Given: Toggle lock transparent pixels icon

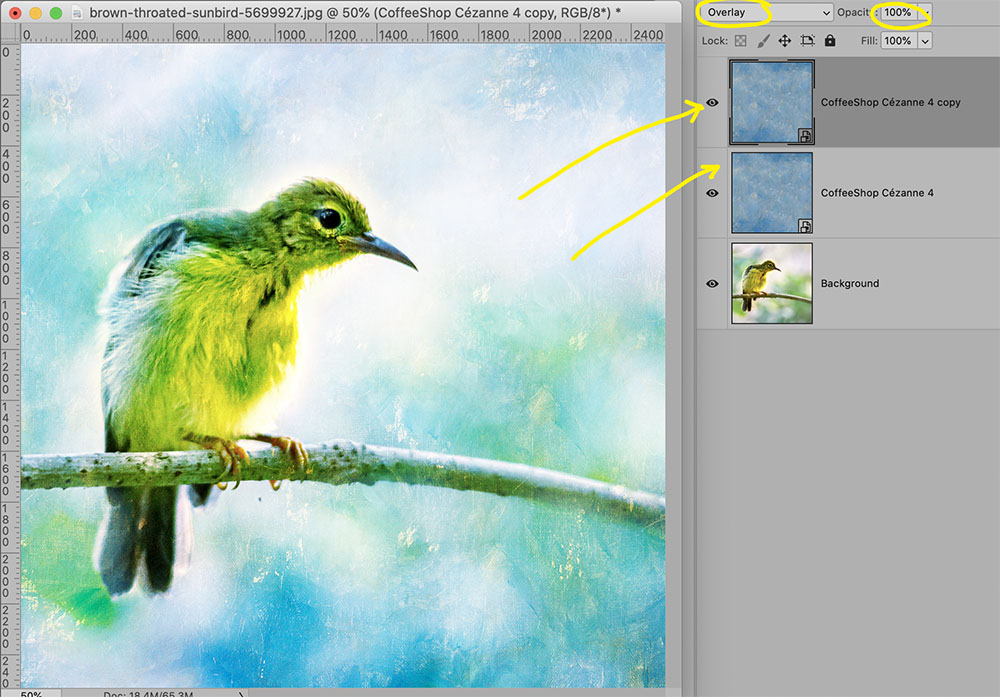Looking at the screenshot, I should coord(740,41).
